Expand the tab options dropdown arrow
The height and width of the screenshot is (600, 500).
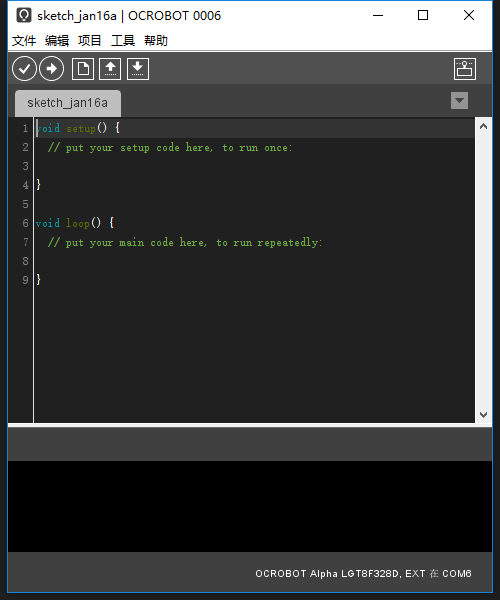pyautogui.click(x=459, y=101)
